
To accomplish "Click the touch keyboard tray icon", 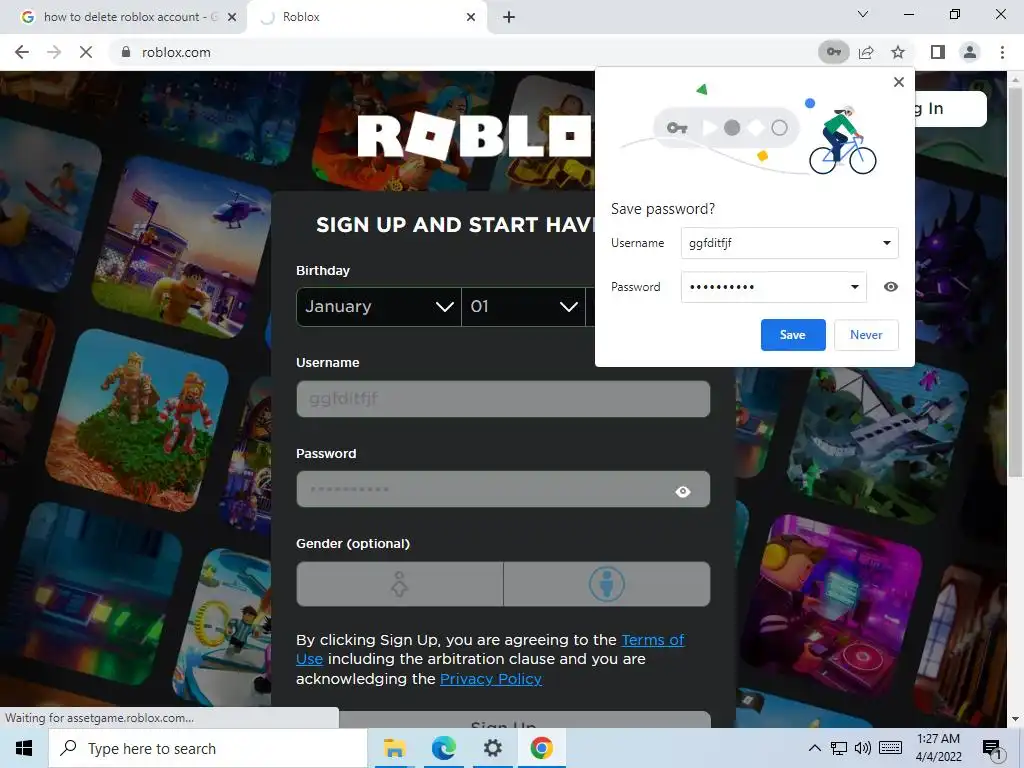I will click(891, 748).
